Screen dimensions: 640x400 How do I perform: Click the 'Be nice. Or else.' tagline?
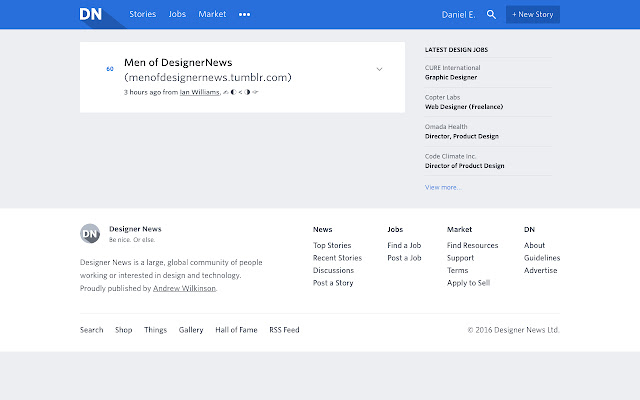click(x=132, y=240)
